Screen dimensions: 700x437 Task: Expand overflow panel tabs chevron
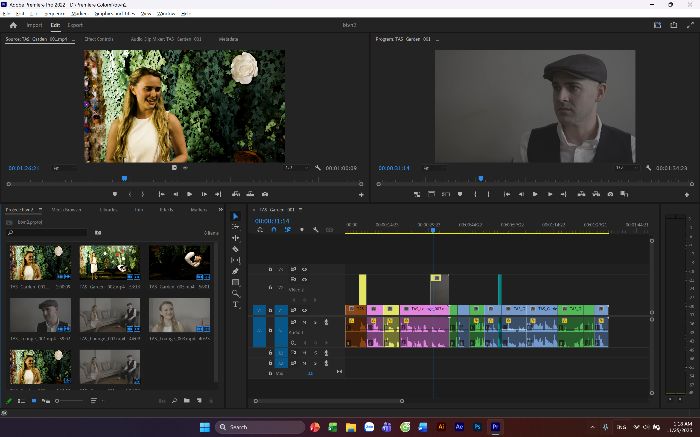(221, 209)
